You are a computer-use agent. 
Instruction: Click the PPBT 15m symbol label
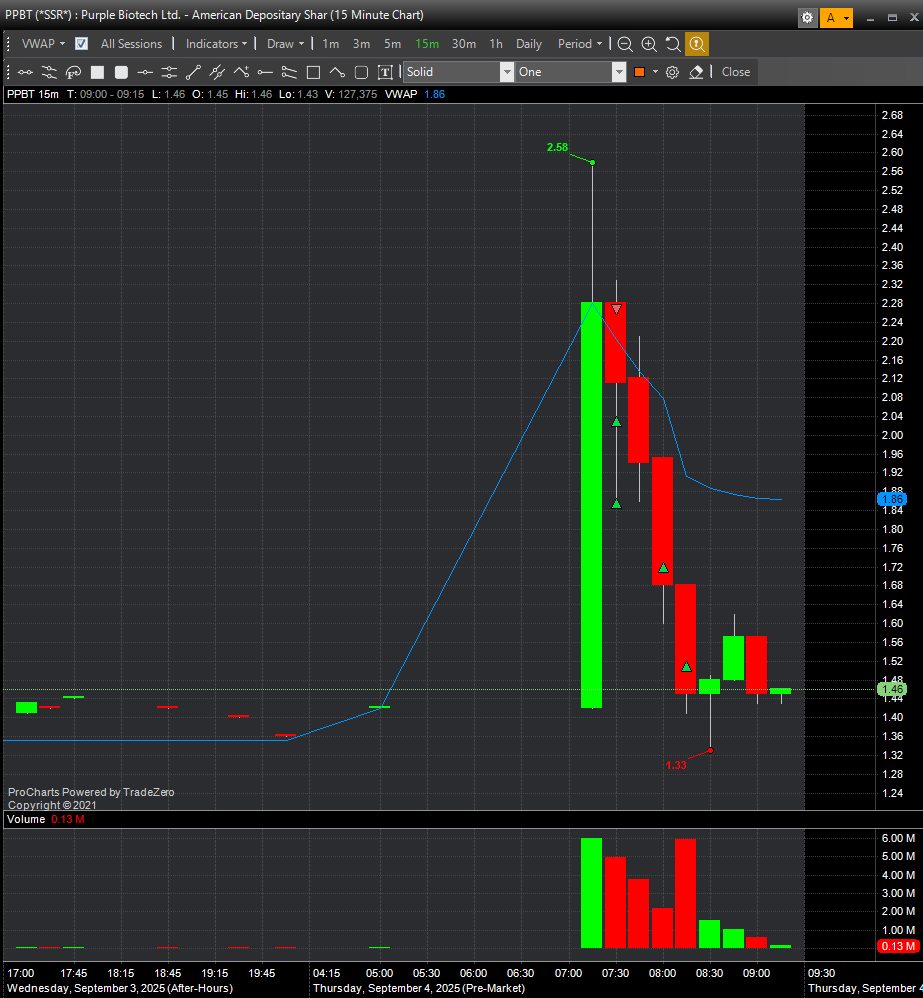[x=32, y=94]
